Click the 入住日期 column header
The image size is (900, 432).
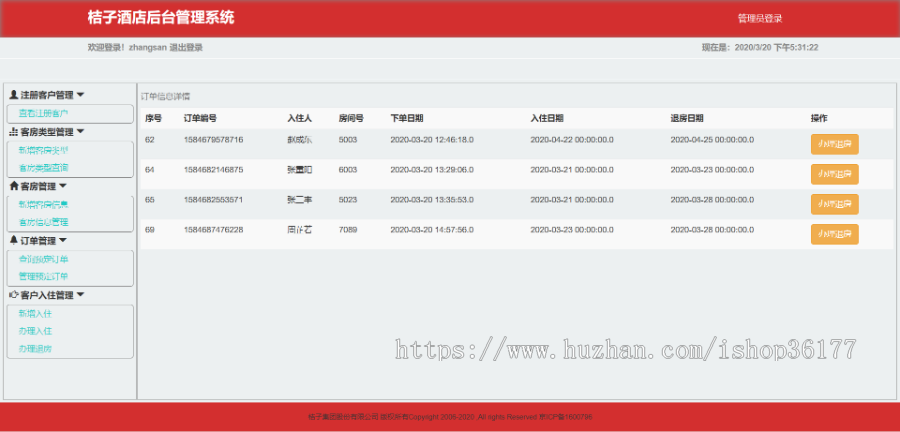(x=546, y=118)
